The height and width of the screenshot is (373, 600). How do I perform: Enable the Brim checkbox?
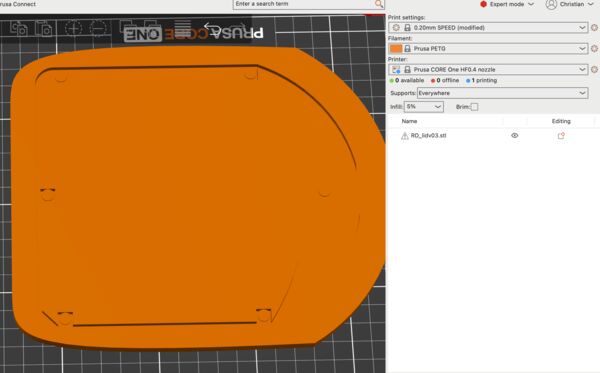pos(474,107)
